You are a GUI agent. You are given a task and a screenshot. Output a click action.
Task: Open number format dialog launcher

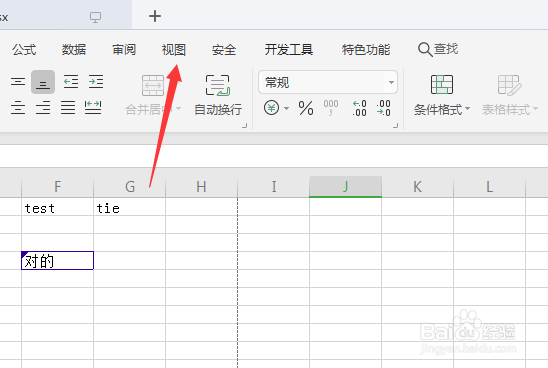[396, 126]
